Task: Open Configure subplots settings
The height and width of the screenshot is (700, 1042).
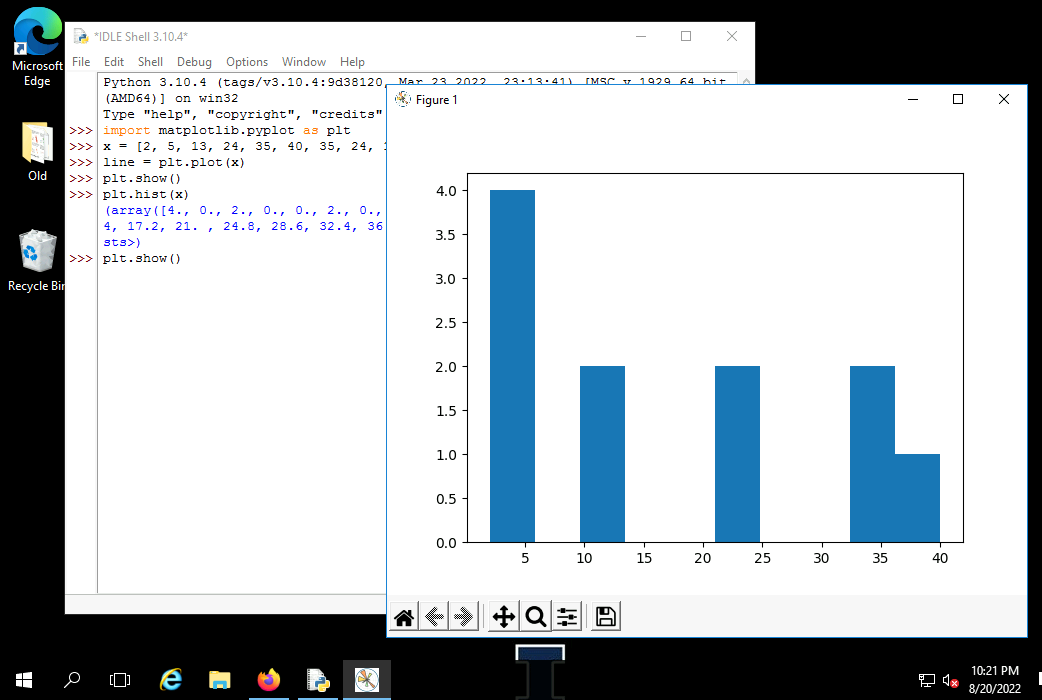Action: coord(567,617)
